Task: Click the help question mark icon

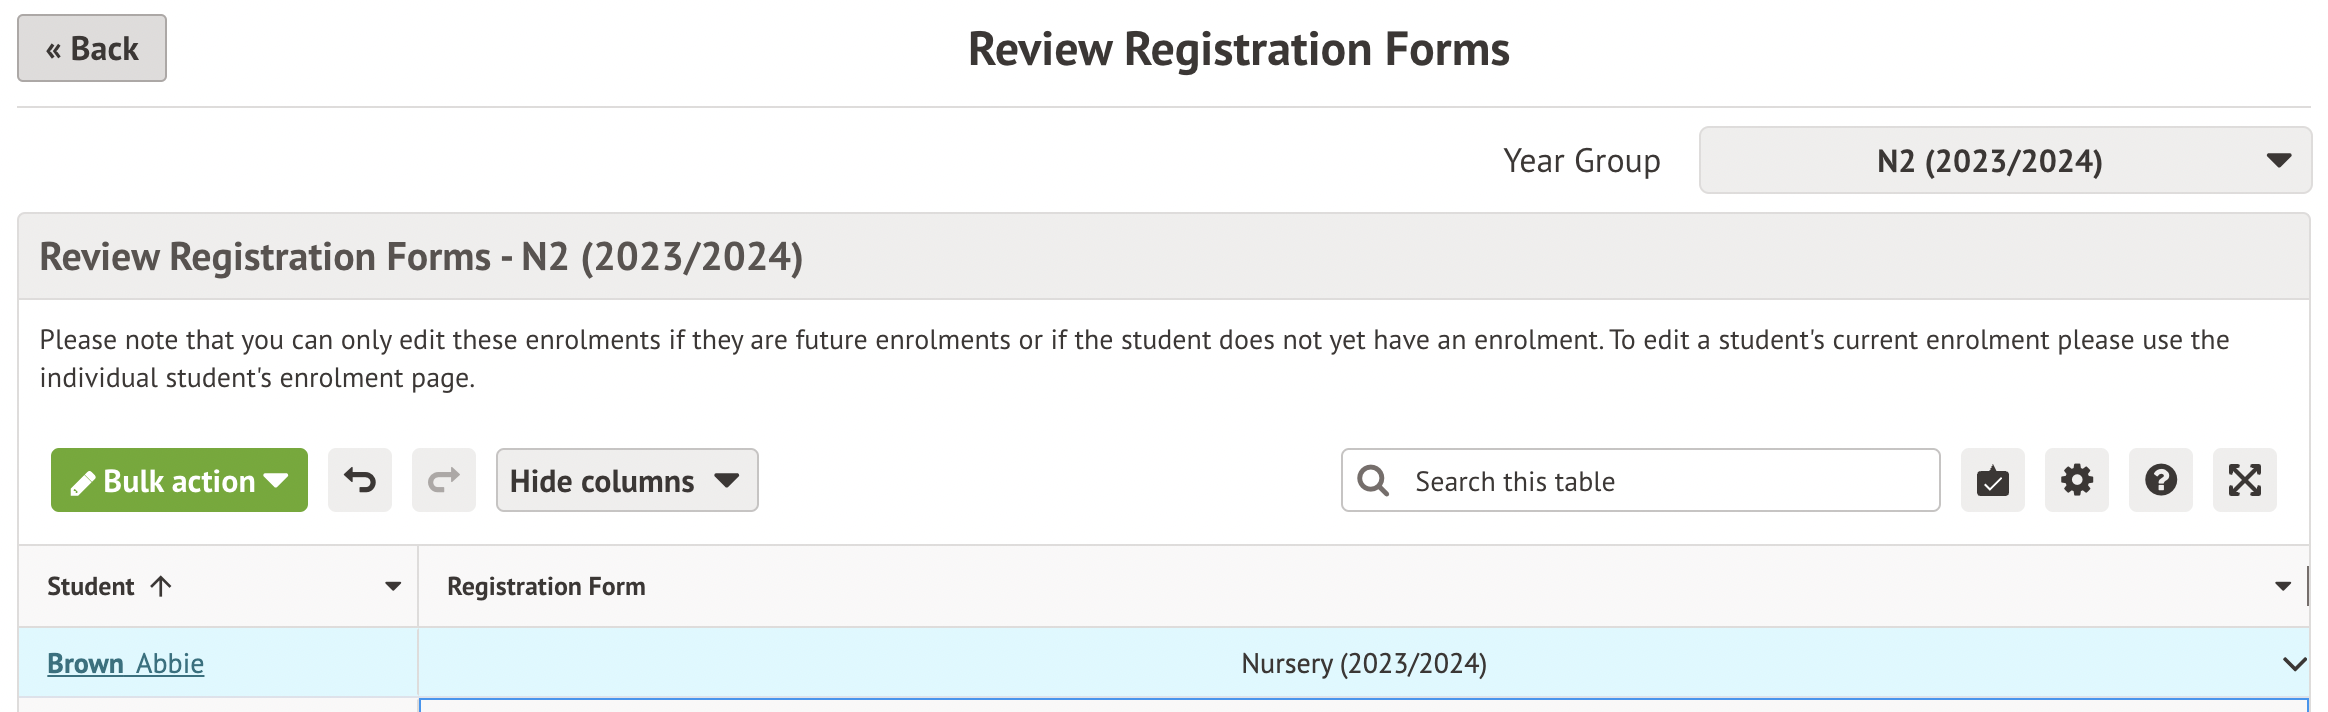Action: tap(2160, 481)
